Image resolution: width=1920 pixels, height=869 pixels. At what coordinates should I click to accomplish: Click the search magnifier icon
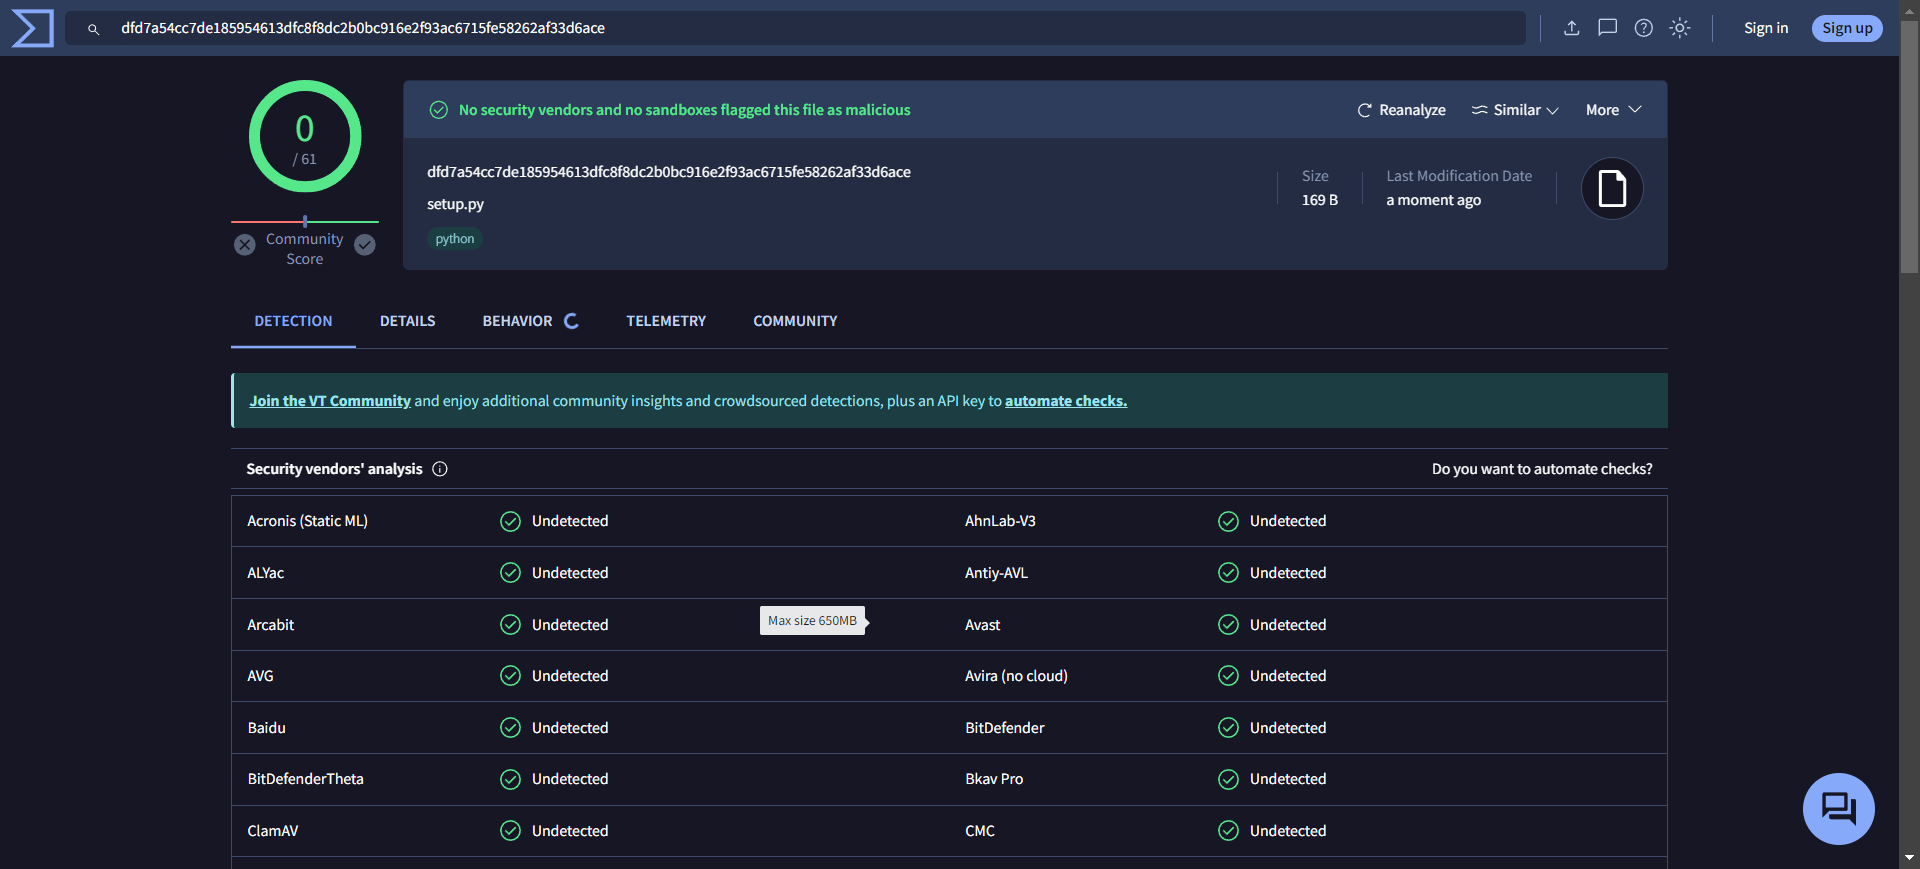[93, 29]
